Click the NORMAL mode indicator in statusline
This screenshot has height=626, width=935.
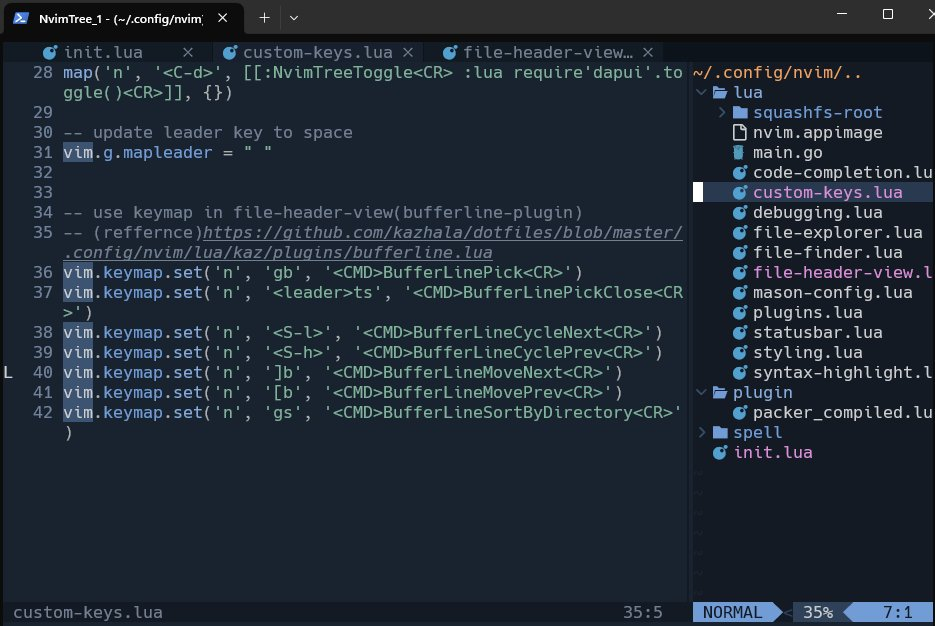coord(732,612)
